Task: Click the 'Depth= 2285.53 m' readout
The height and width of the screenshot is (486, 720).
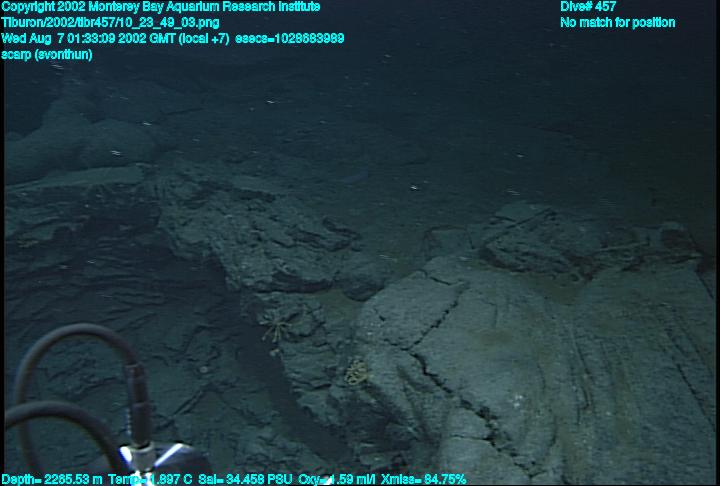Action: click(52, 480)
